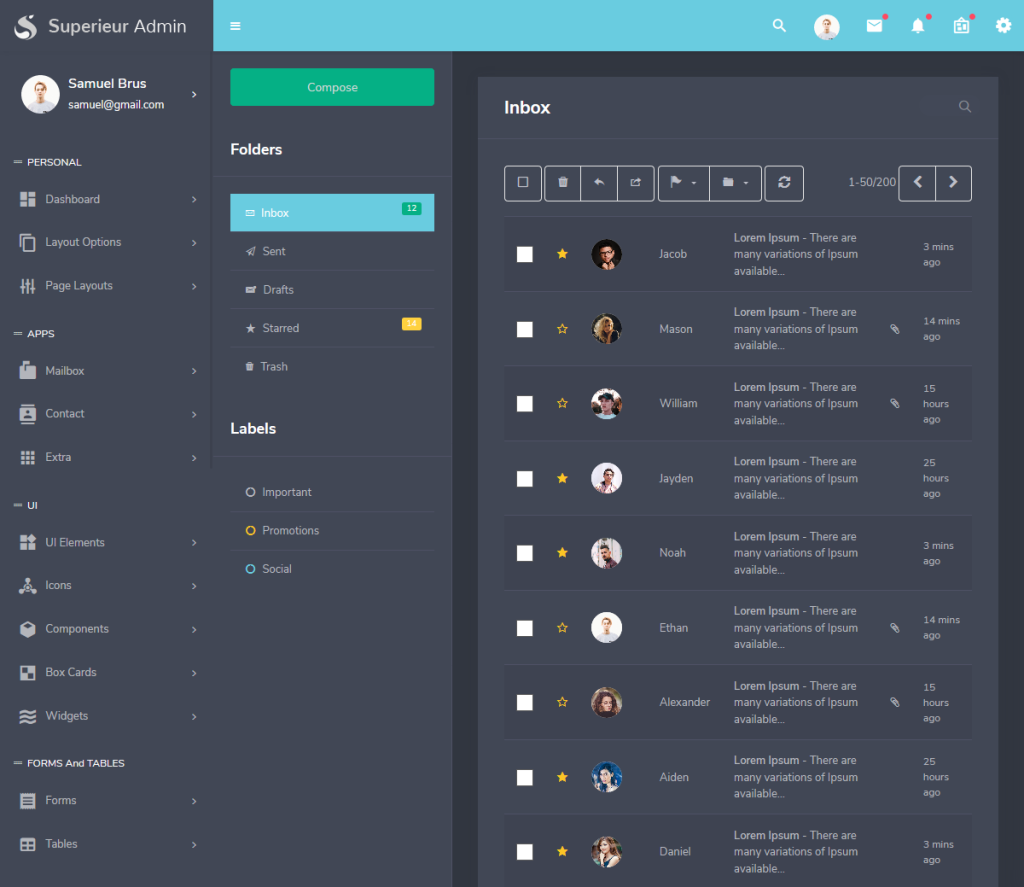Image resolution: width=1024 pixels, height=887 pixels.
Task: Check the select-all checkbox in mail toolbar
Action: (x=522, y=183)
